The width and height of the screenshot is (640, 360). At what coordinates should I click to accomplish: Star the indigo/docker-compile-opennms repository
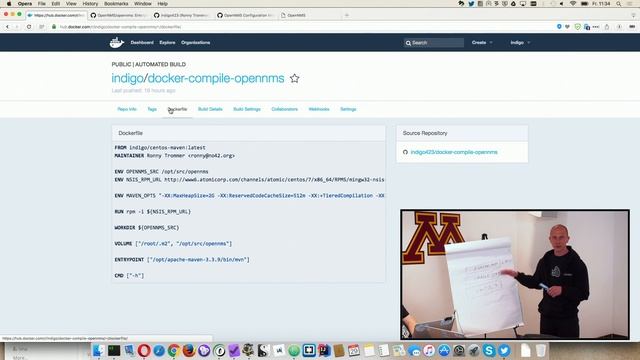pos(294,78)
